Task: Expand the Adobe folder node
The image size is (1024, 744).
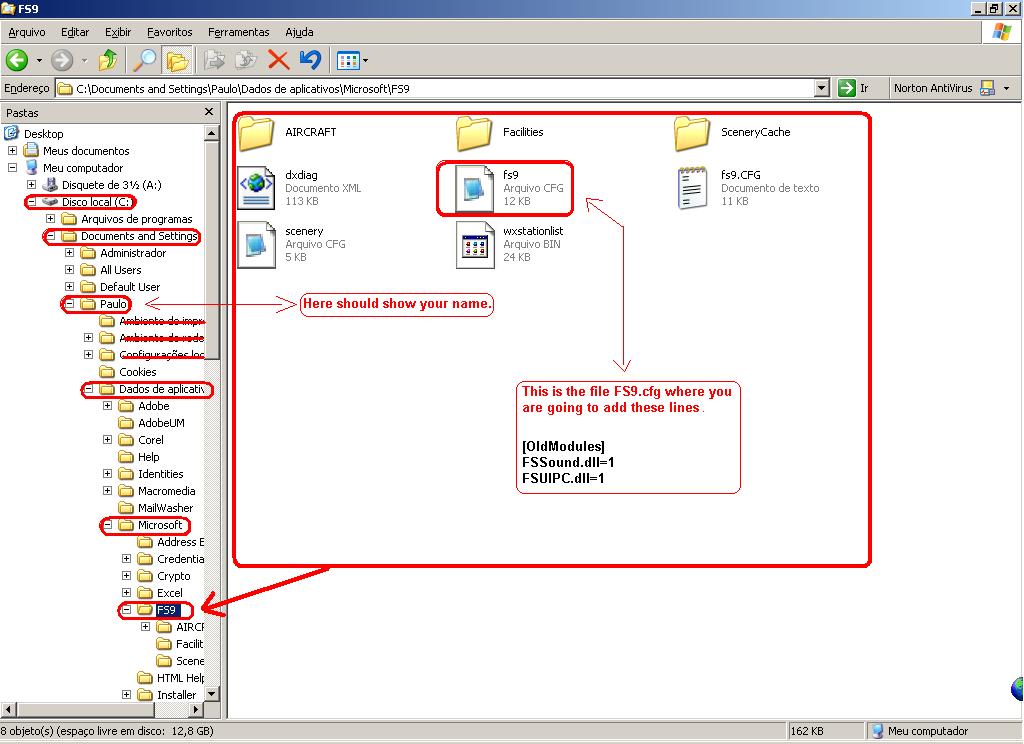Action: (x=108, y=406)
